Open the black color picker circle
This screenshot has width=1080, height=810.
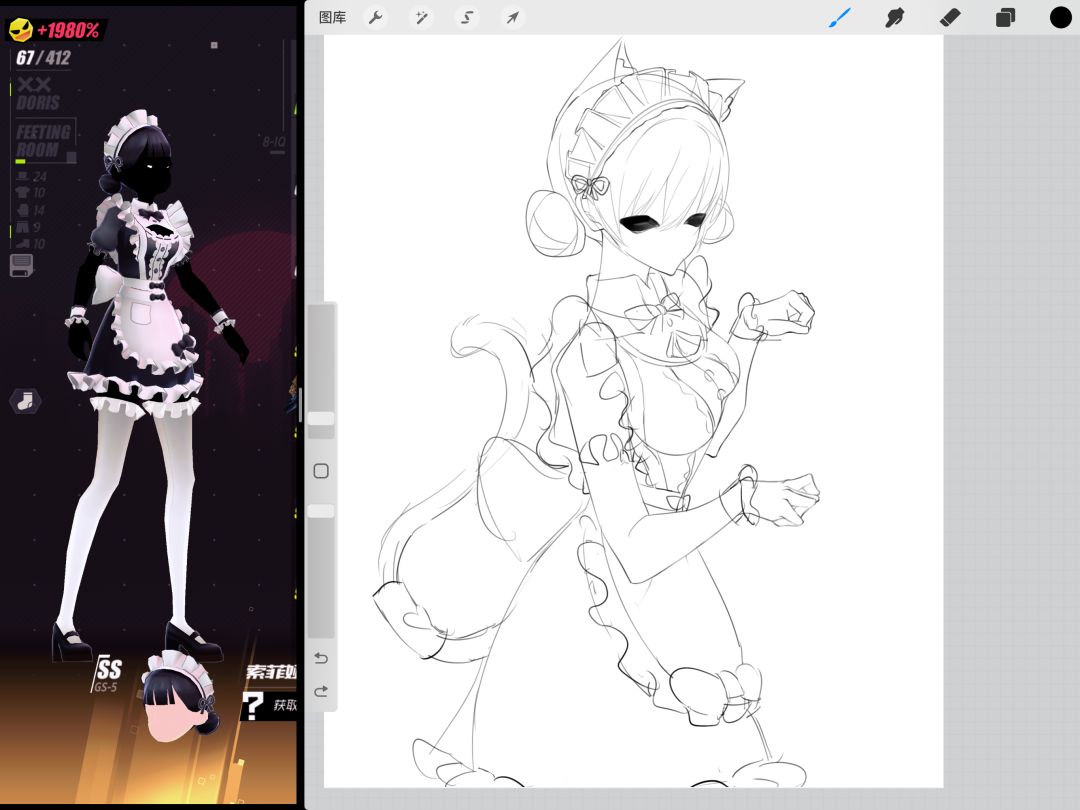point(1060,17)
